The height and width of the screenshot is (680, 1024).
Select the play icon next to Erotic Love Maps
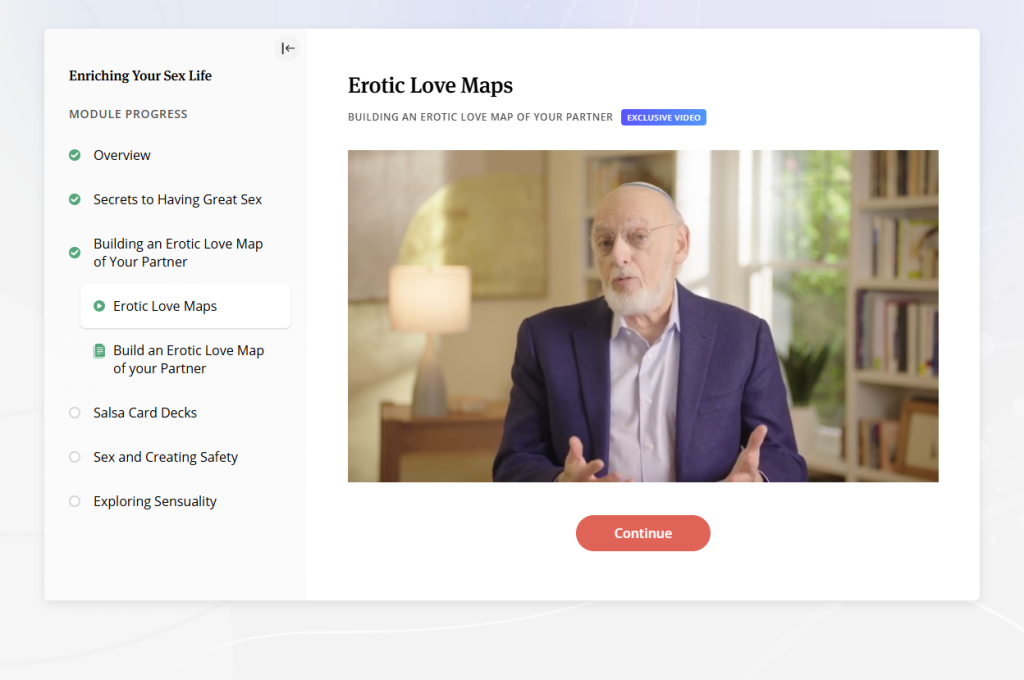pyautogui.click(x=100, y=306)
